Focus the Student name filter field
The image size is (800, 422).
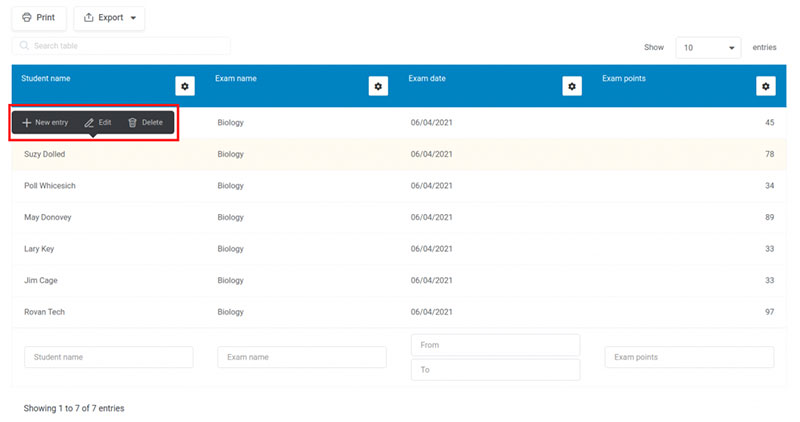(x=109, y=357)
